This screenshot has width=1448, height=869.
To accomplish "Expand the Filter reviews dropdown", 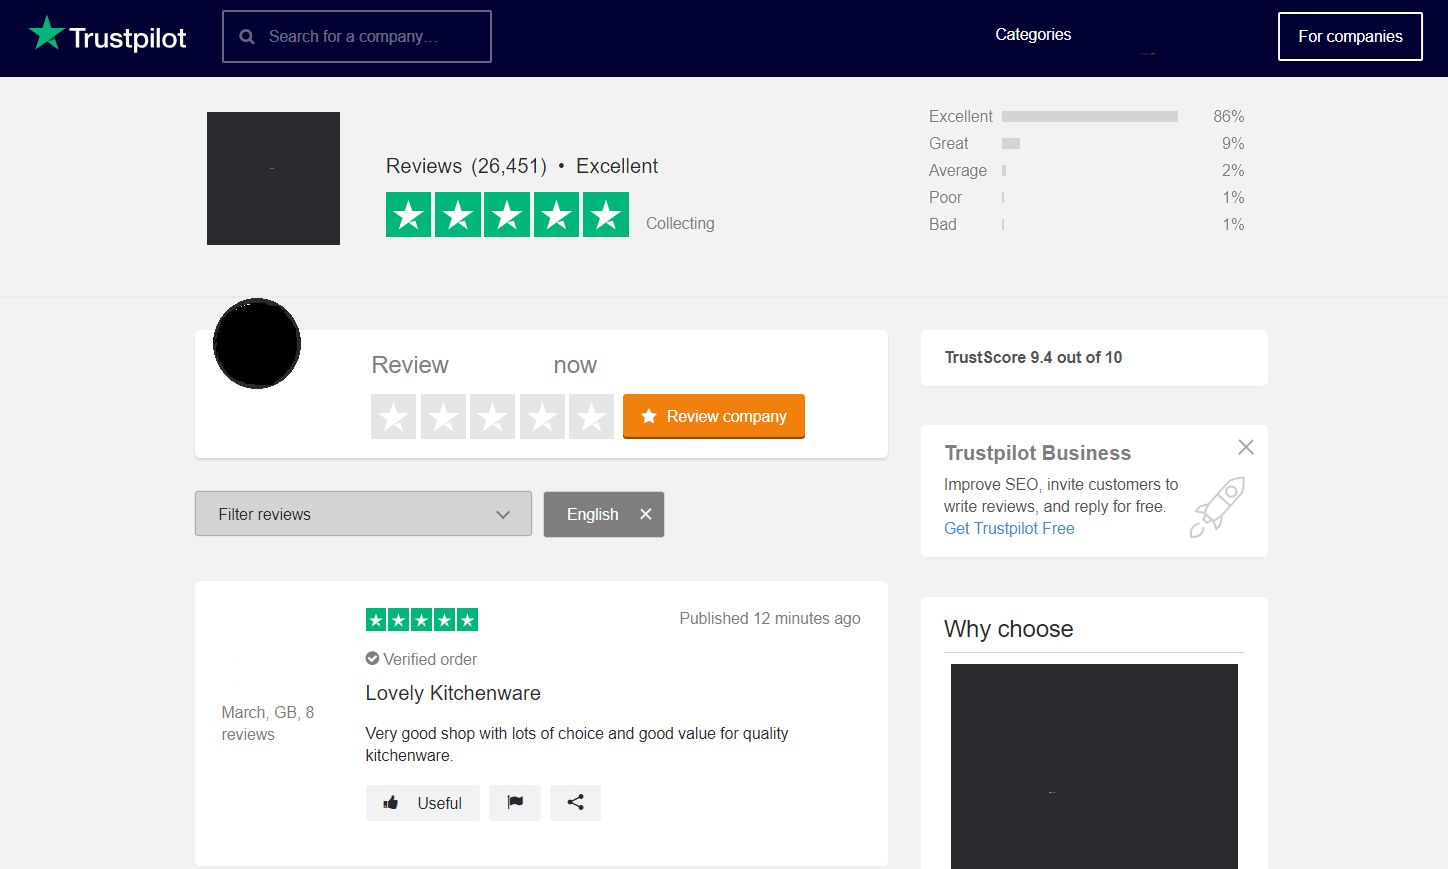I will (x=363, y=514).
